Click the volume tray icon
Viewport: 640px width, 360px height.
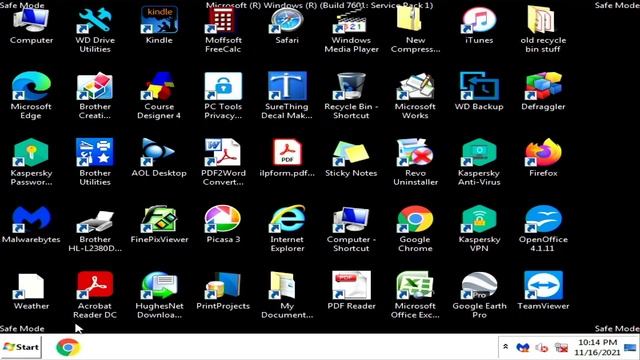tap(542, 347)
